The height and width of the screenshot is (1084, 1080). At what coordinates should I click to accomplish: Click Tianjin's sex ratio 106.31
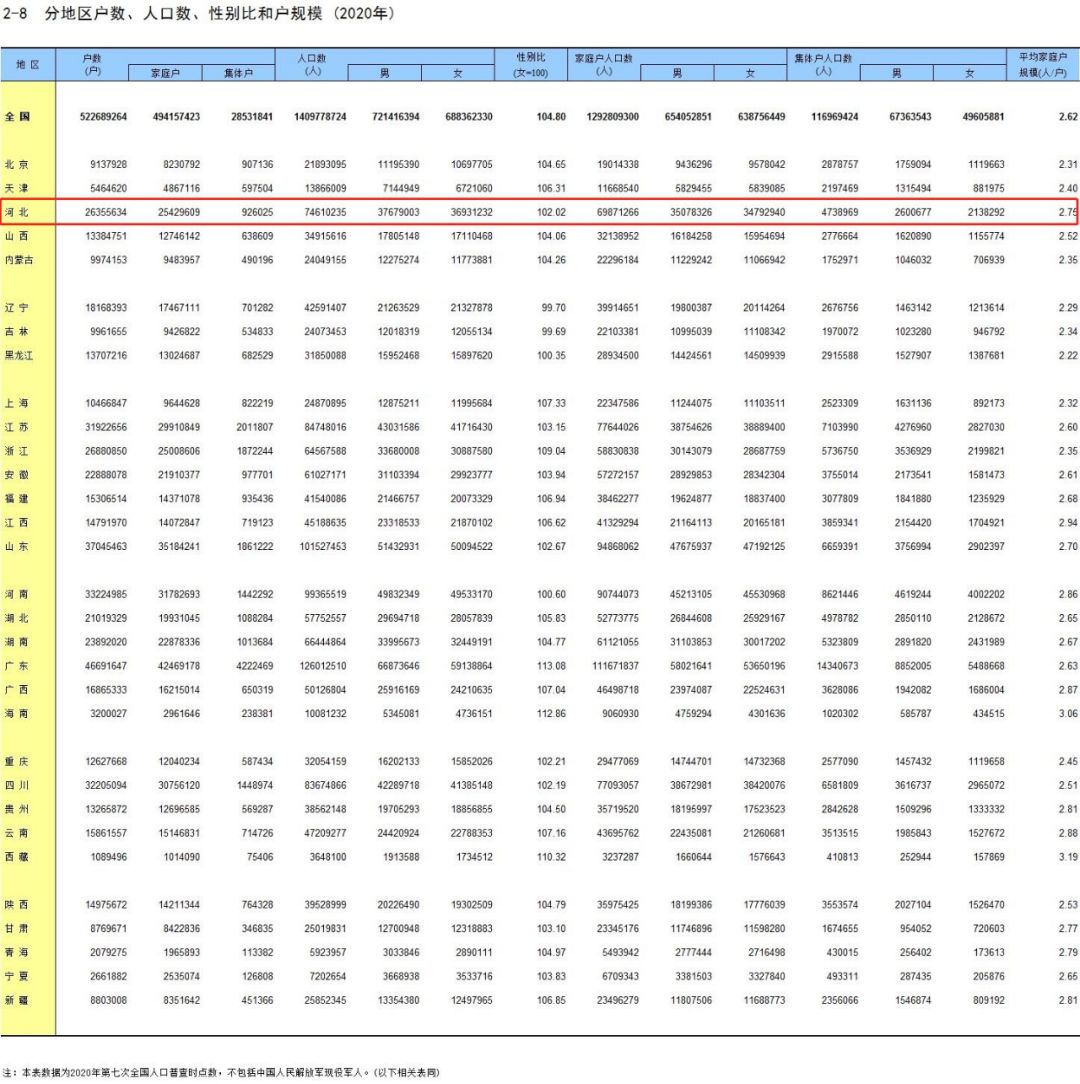click(550, 188)
